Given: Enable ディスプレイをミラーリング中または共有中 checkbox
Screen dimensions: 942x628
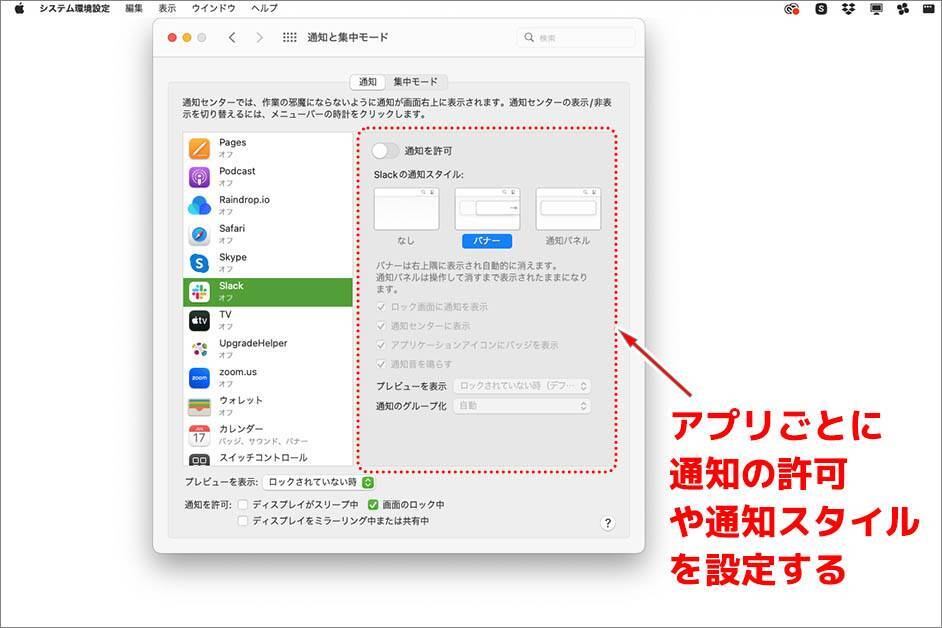Looking at the screenshot, I should tap(243, 521).
